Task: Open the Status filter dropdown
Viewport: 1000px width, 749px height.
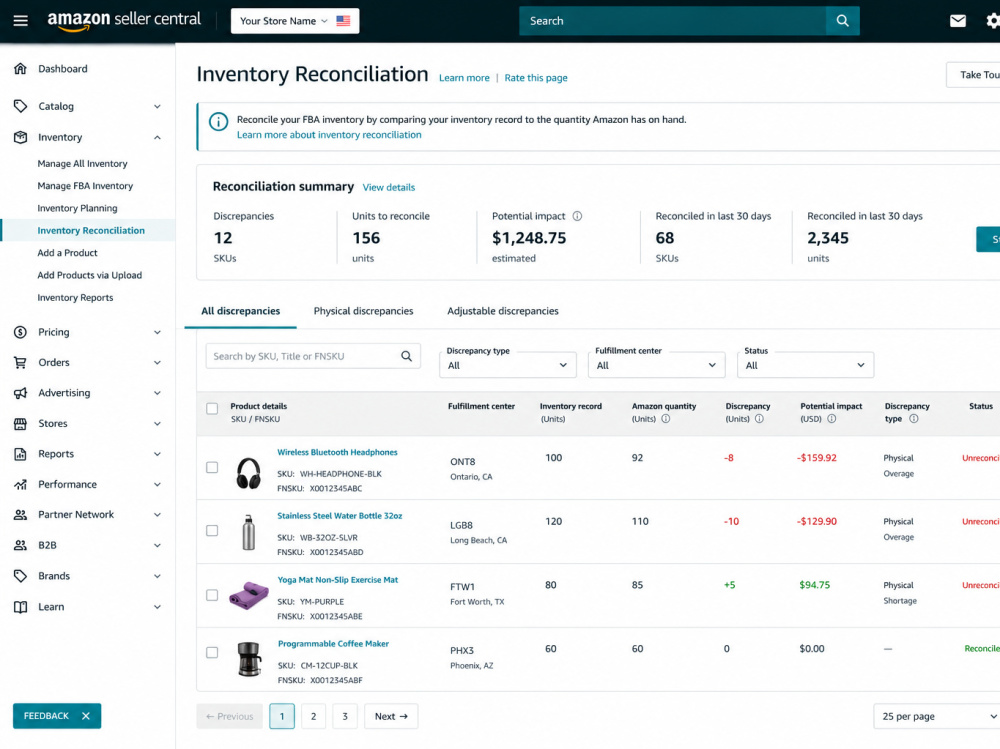Action: click(x=805, y=365)
